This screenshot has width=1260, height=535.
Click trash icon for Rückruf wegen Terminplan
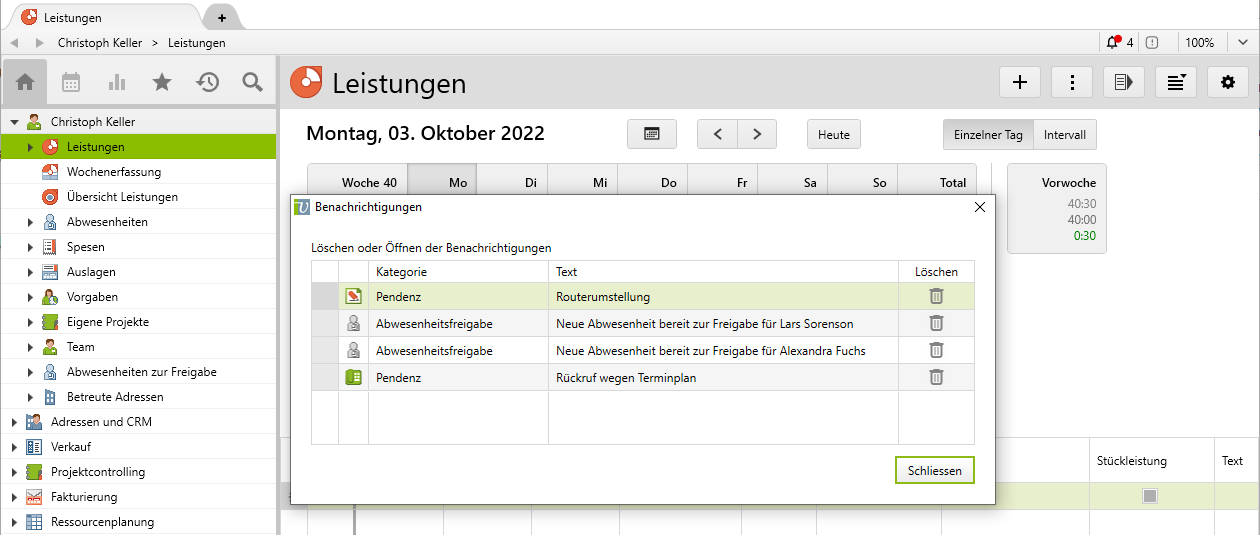click(x=936, y=377)
